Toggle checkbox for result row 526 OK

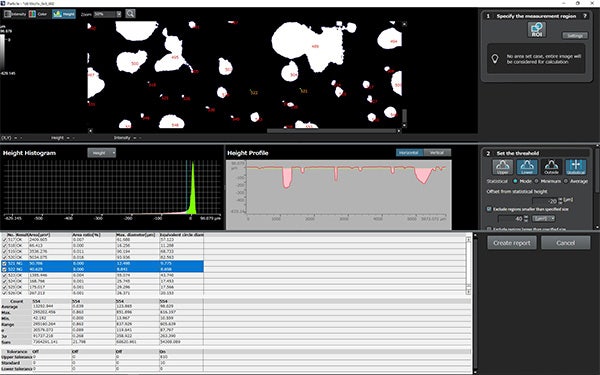click(5, 293)
